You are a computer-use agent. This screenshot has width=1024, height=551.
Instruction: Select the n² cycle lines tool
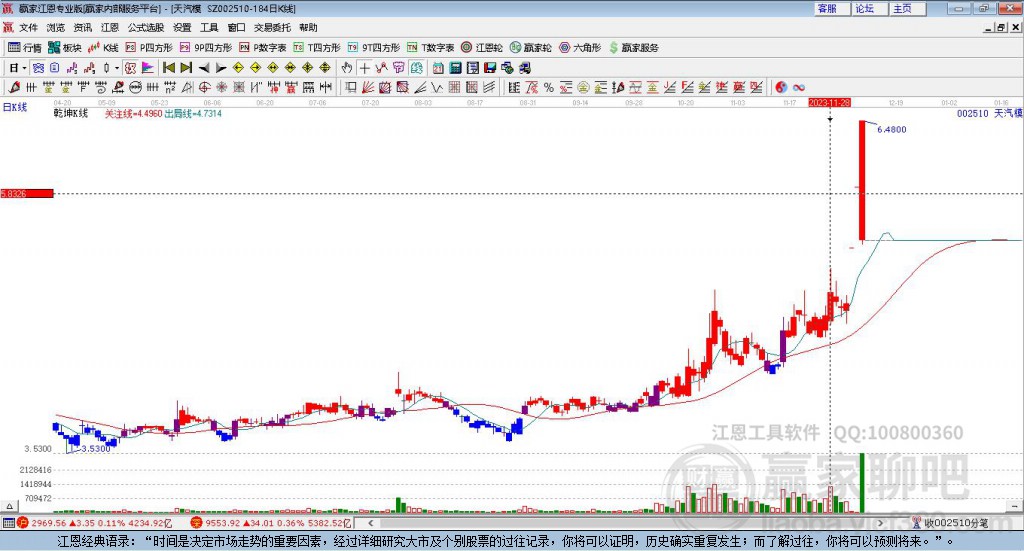pos(170,87)
